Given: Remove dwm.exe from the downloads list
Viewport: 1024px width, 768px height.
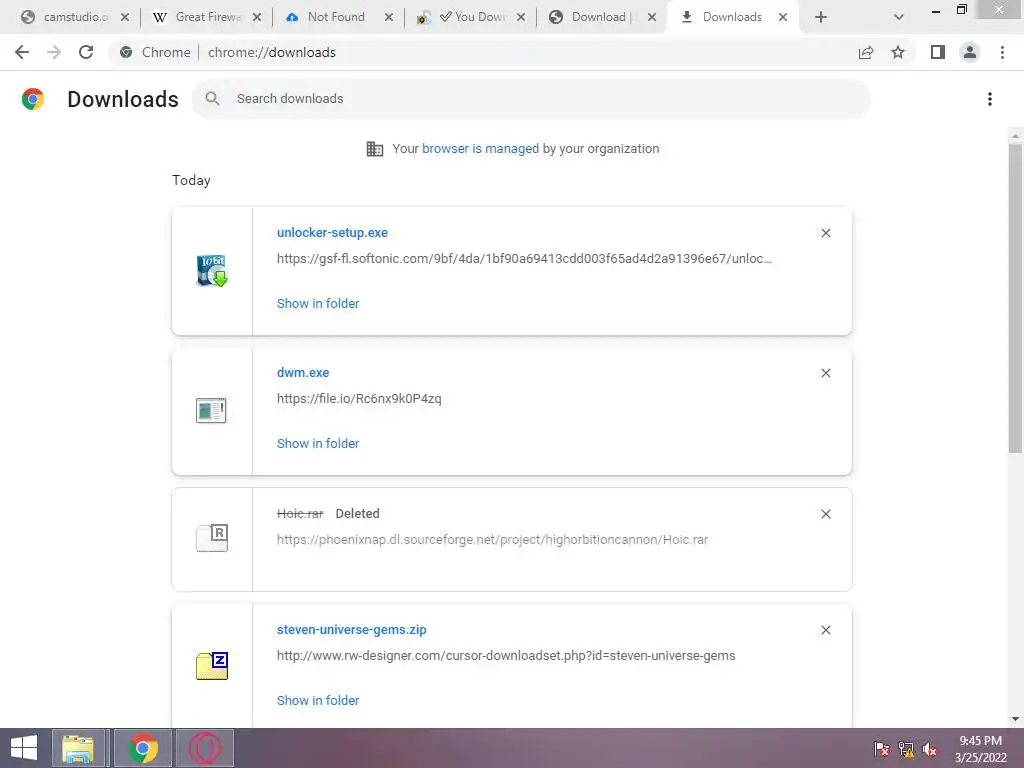Looking at the screenshot, I should point(825,373).
